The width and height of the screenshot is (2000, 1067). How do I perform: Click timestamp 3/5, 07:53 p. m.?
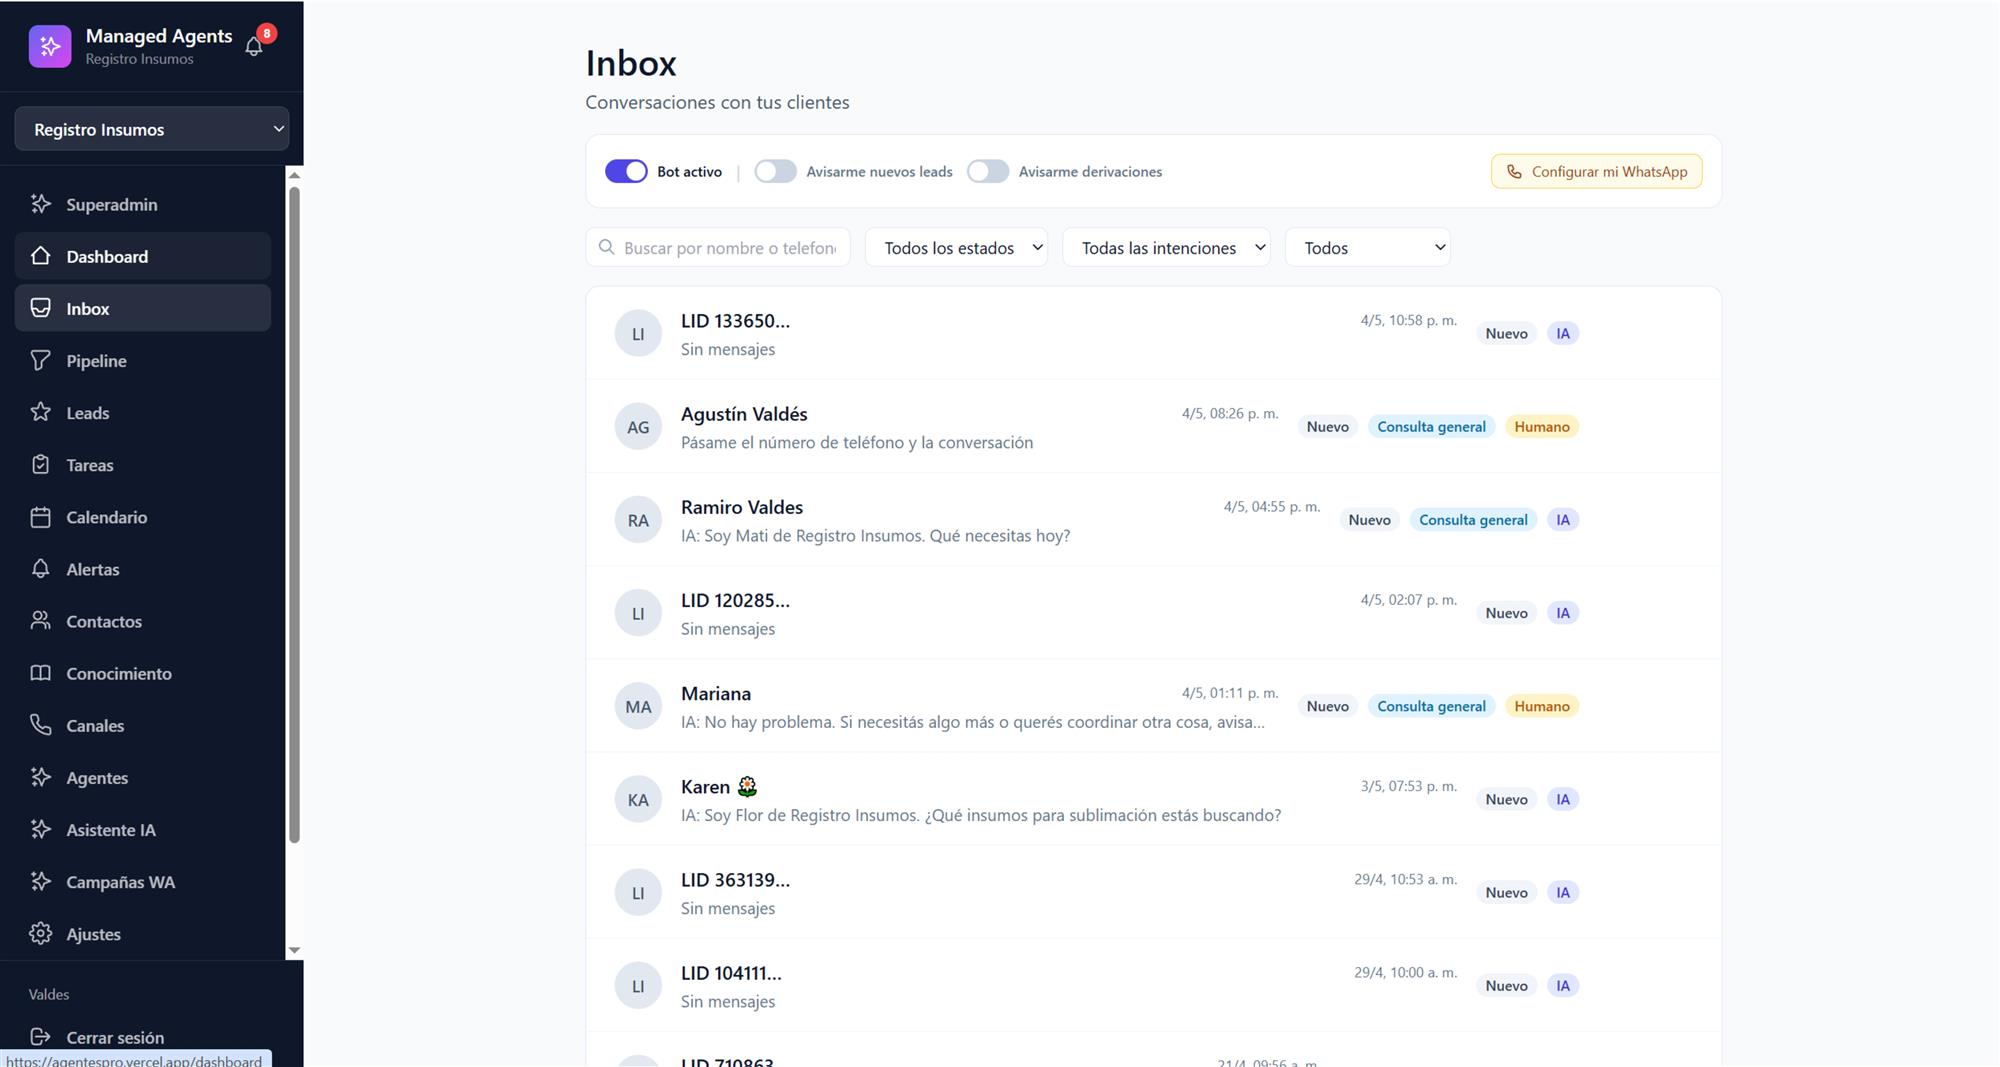[x=1408, y=786]
